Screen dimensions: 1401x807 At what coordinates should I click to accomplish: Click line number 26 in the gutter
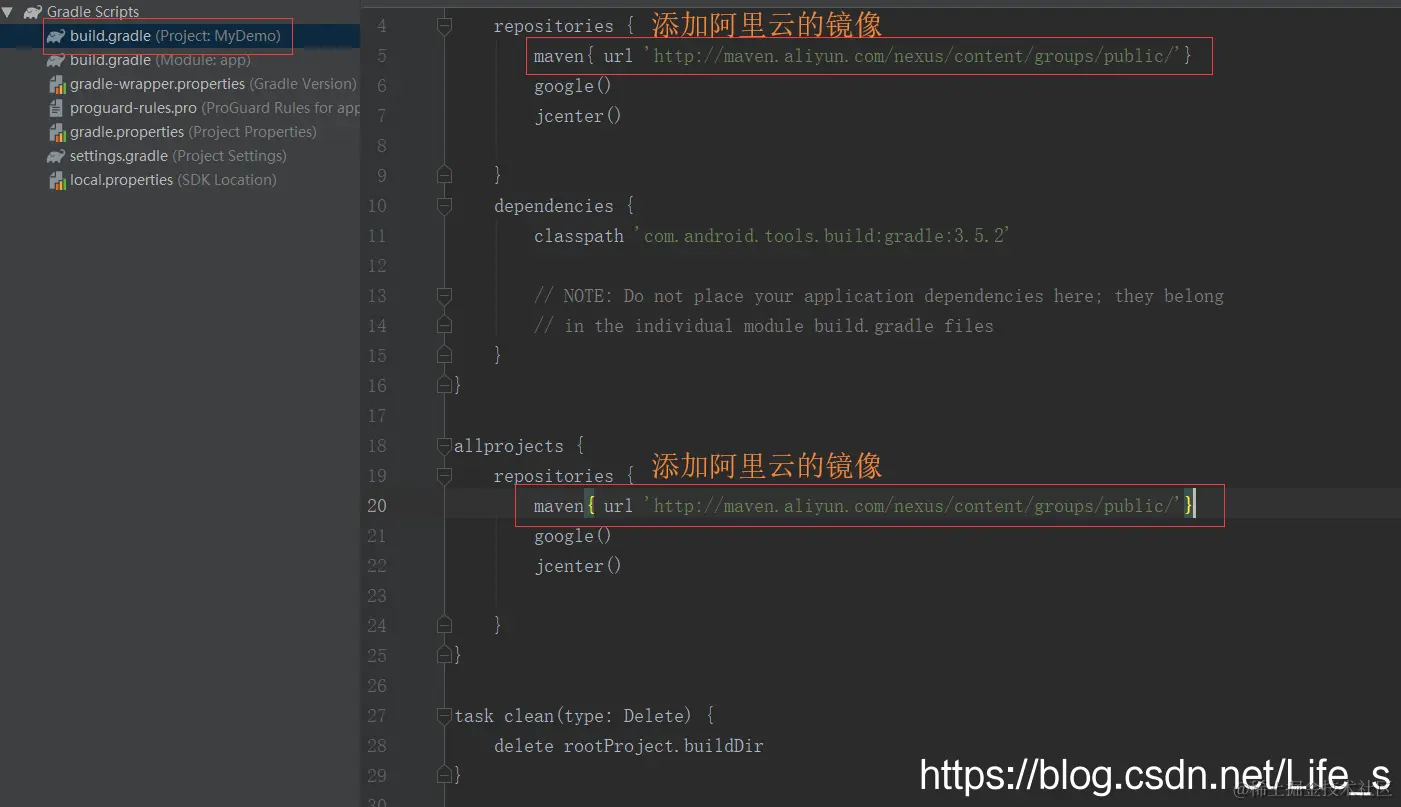point(377,686)
